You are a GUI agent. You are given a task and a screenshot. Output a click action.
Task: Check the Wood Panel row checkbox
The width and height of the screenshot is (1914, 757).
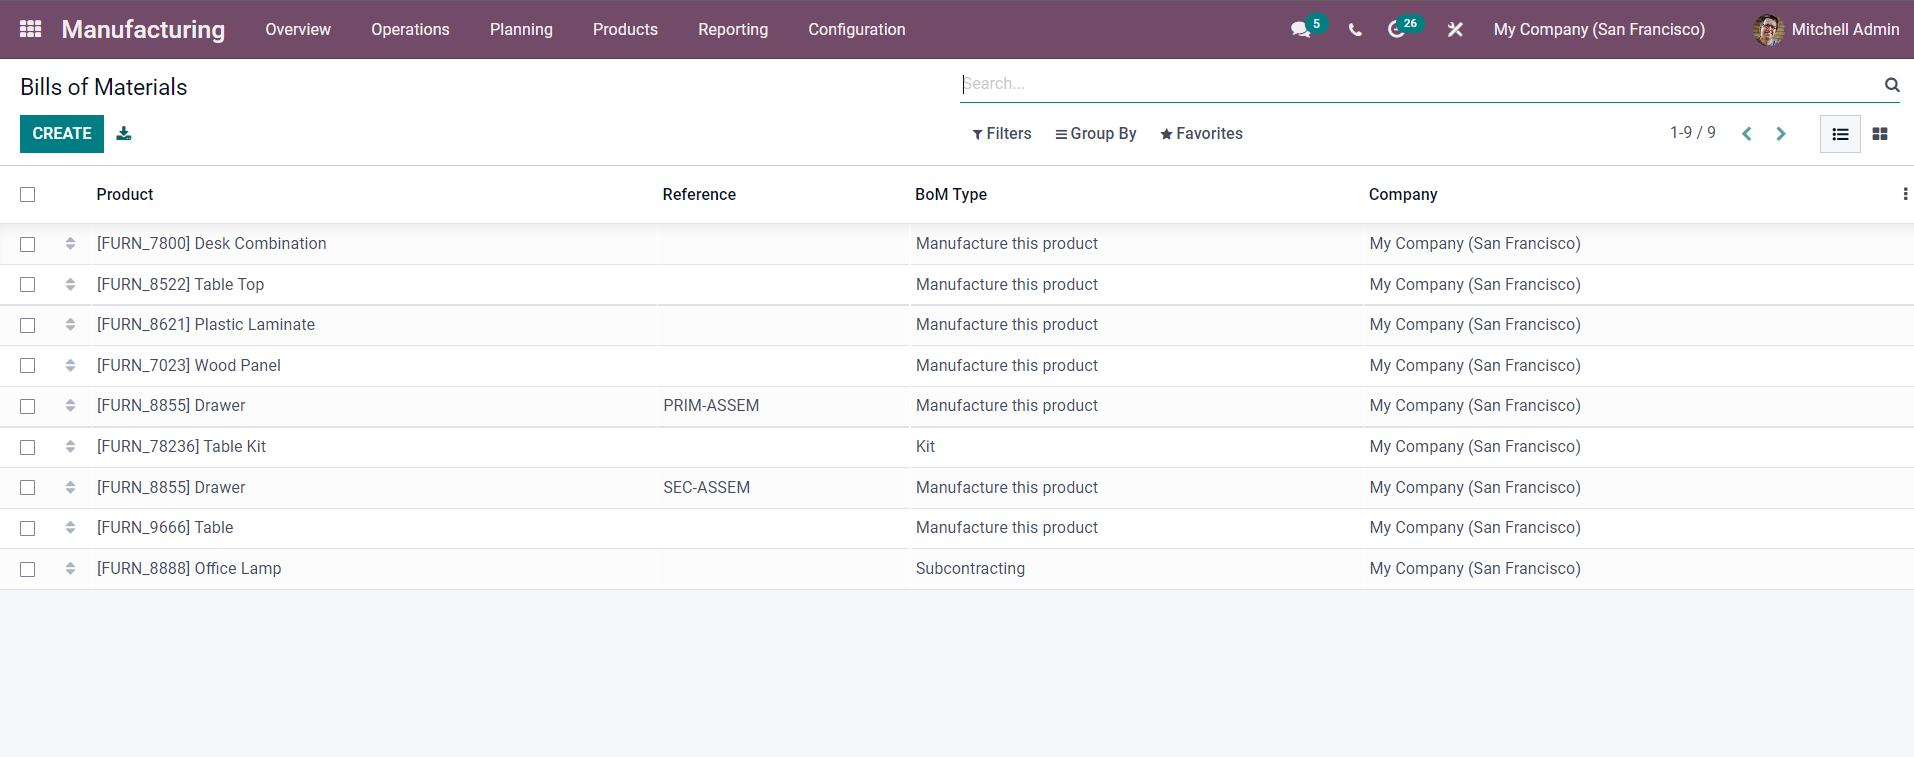coord(28,366)
